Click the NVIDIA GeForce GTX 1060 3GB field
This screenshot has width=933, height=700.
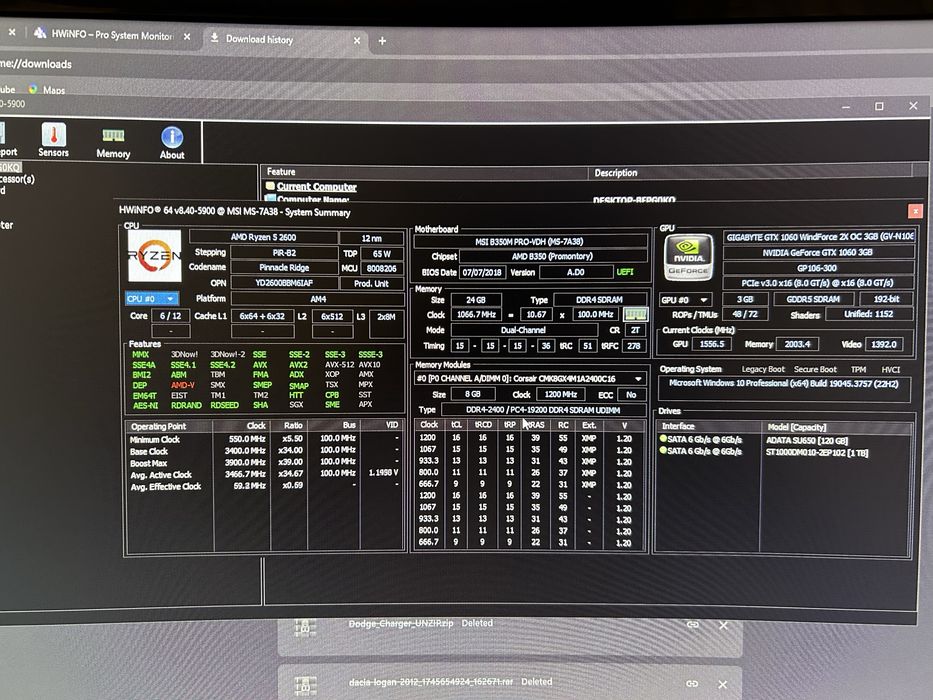[818, 252]
